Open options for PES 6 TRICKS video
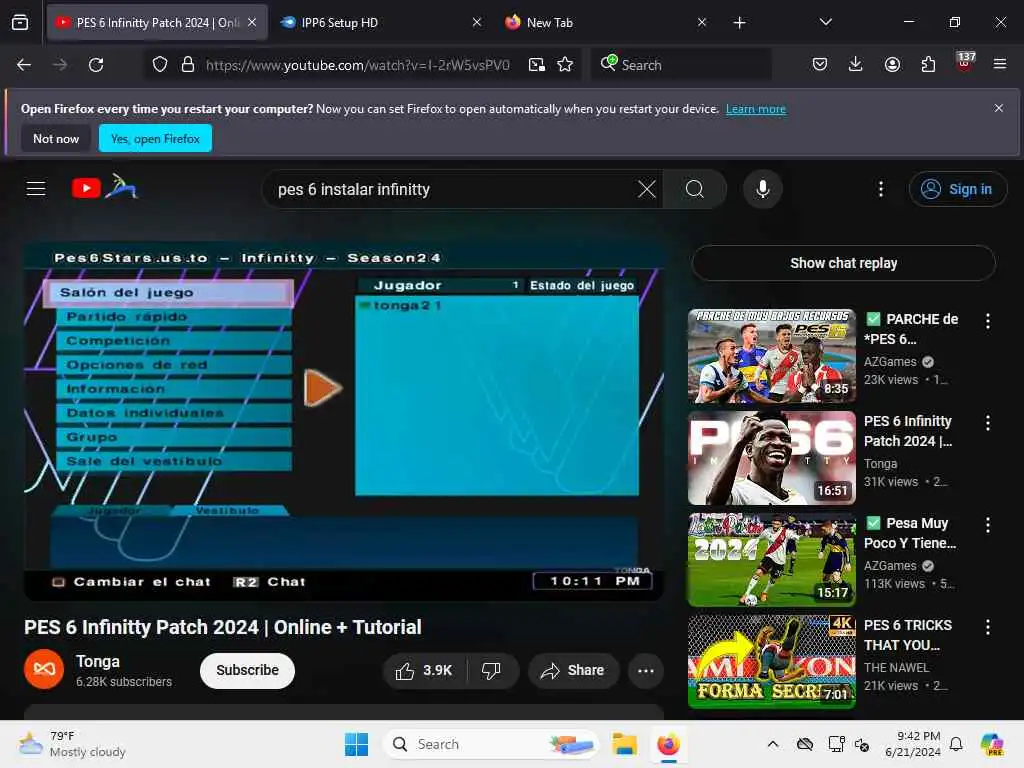 pyautogui.click(x=987, y=627)
